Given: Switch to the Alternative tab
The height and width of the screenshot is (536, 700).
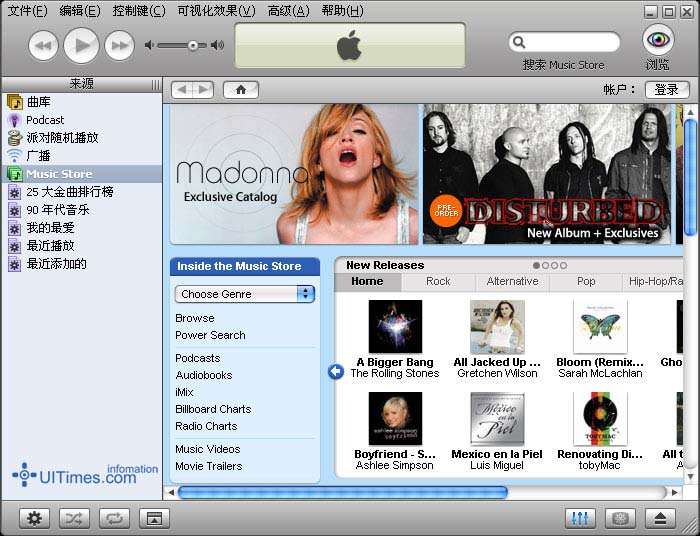Looking at the screenshot, I should (512, 282).
